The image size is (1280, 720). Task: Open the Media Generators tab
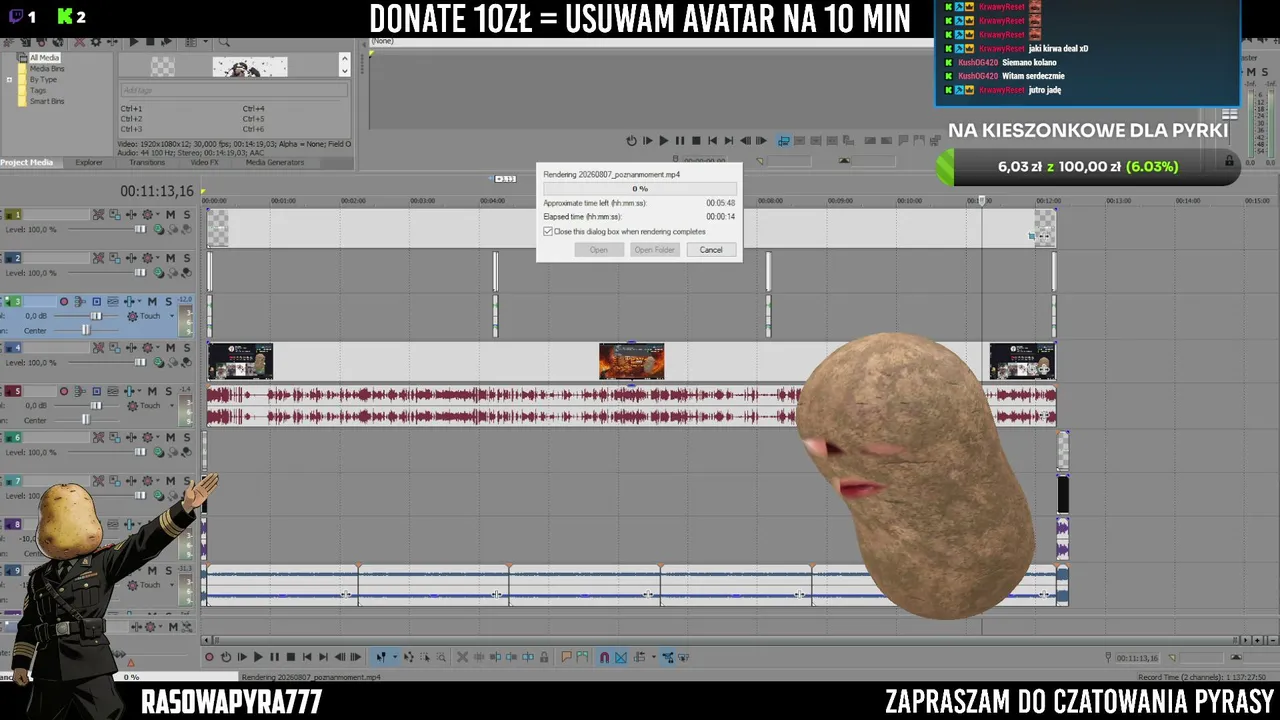coord(274,162)
